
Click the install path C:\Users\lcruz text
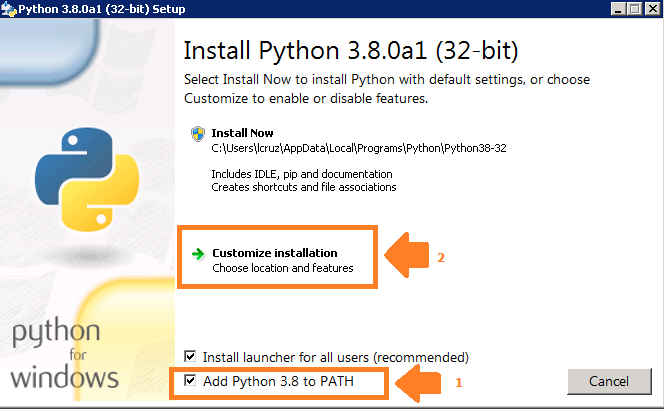[x=359, y=148]
